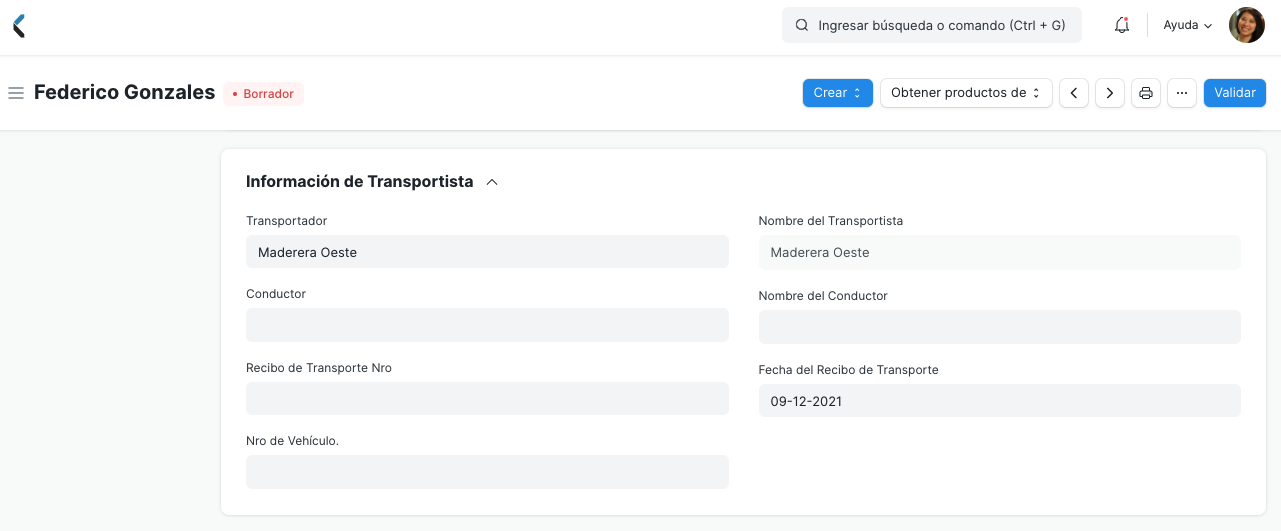Click the Borrador status badge
Image resolution: width=1281 pixels, height=531 pixels.
(263, 94)
